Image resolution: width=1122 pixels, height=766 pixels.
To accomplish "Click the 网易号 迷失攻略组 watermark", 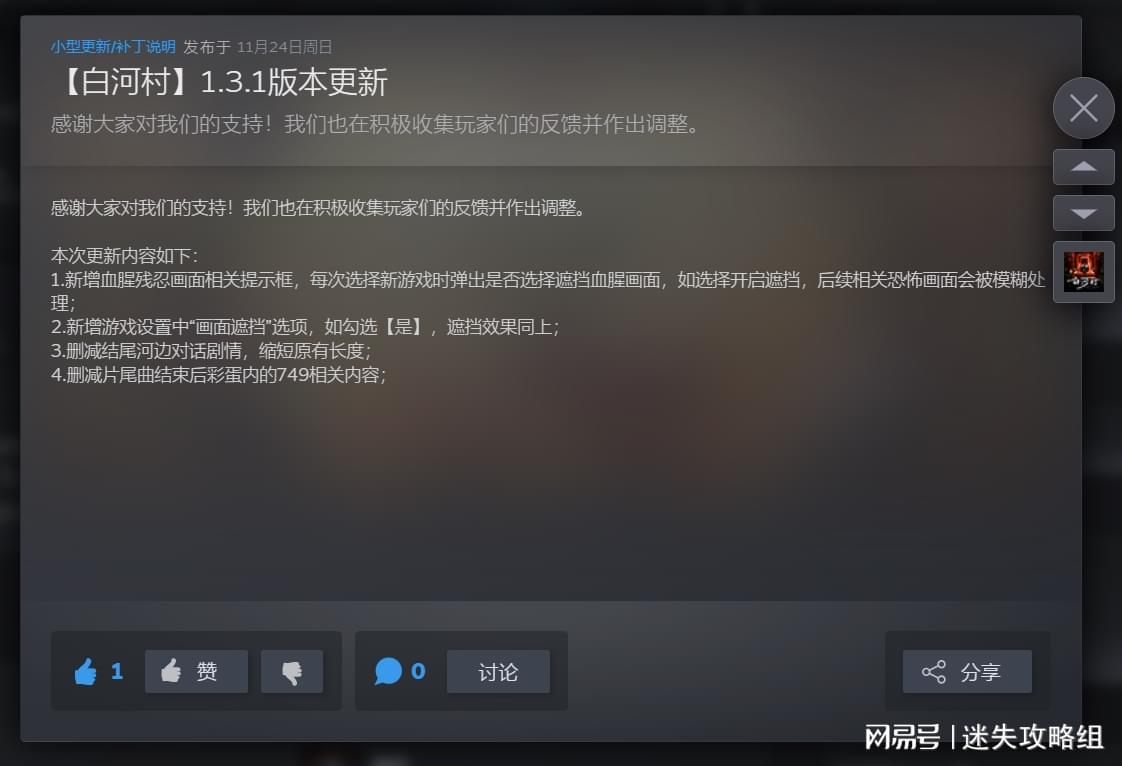I will pyautogui.click(x=984, y=737).
